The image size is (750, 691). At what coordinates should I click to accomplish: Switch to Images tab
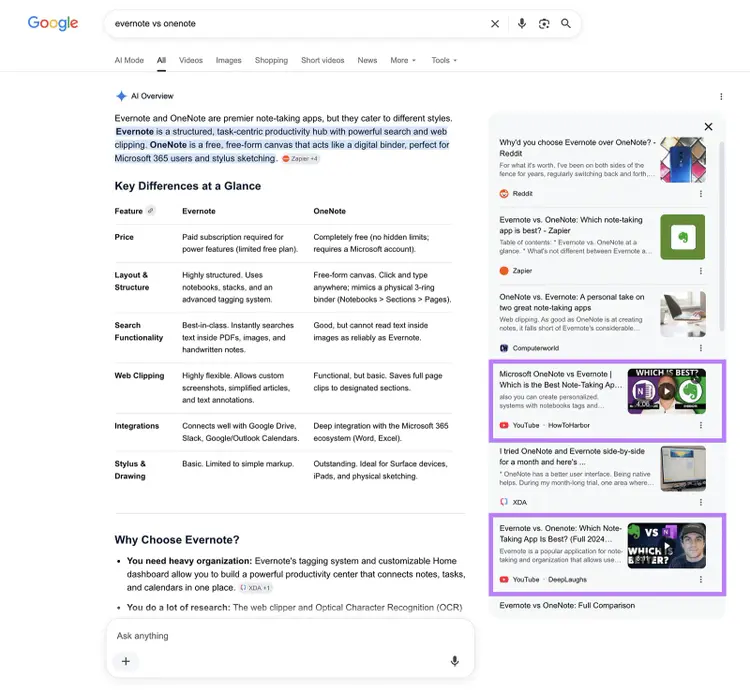pos(229,60)
